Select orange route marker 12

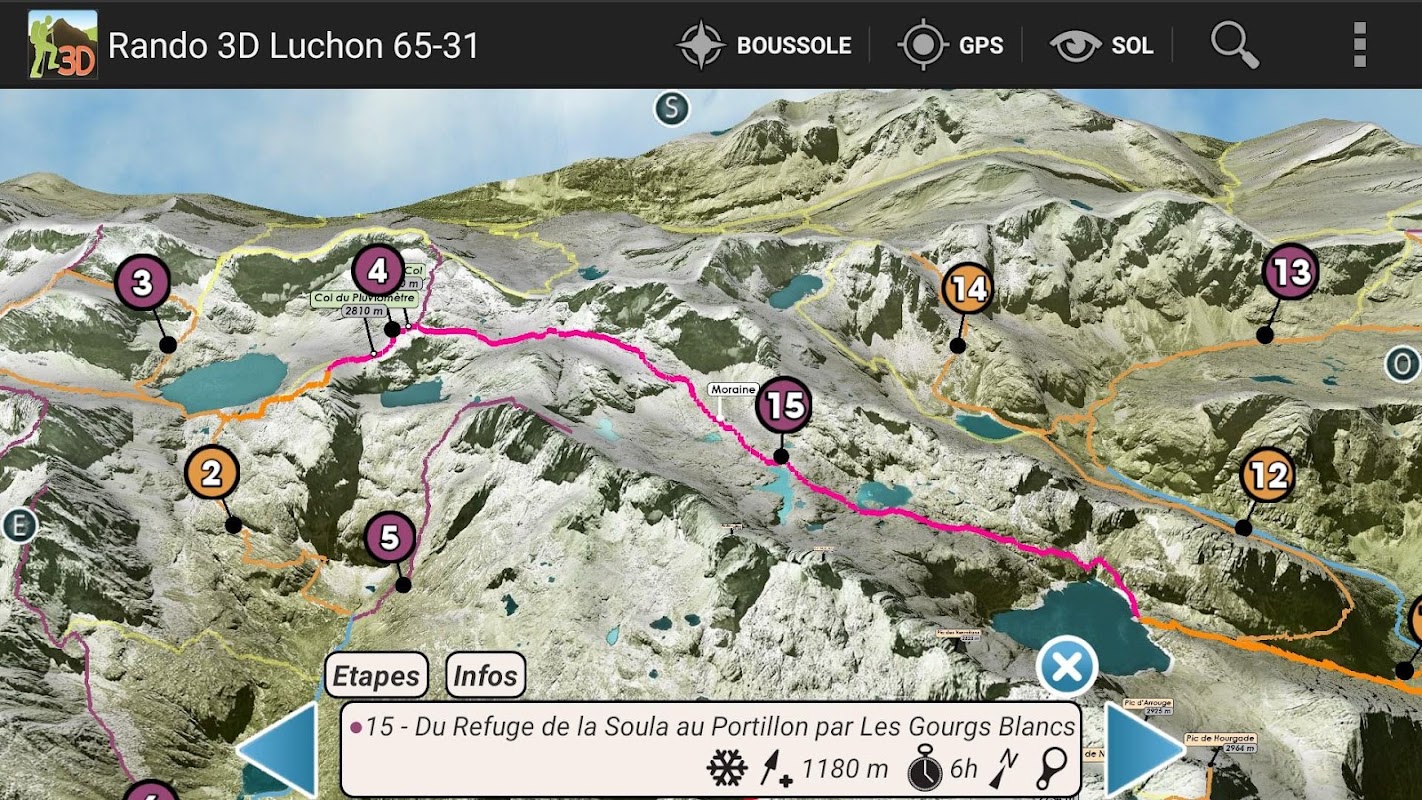pos(1268,475)
